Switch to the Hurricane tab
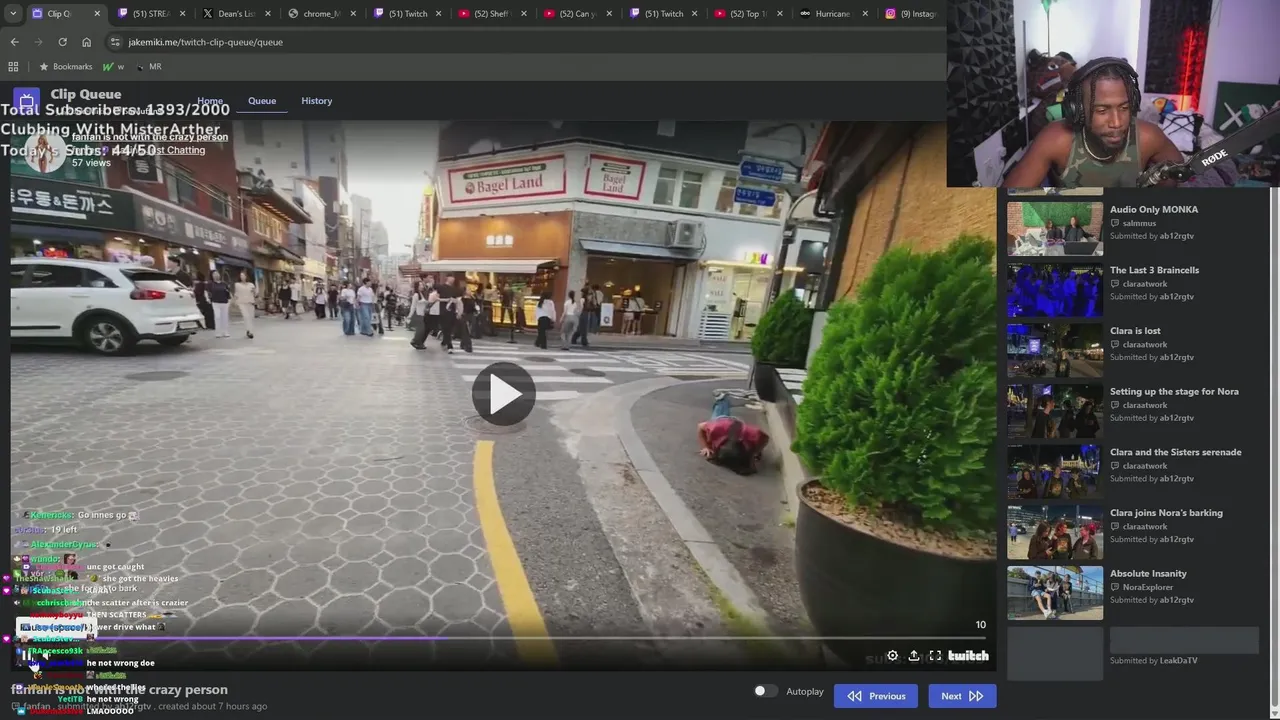This screenshot has height=720, width=1280. (835, 14)
